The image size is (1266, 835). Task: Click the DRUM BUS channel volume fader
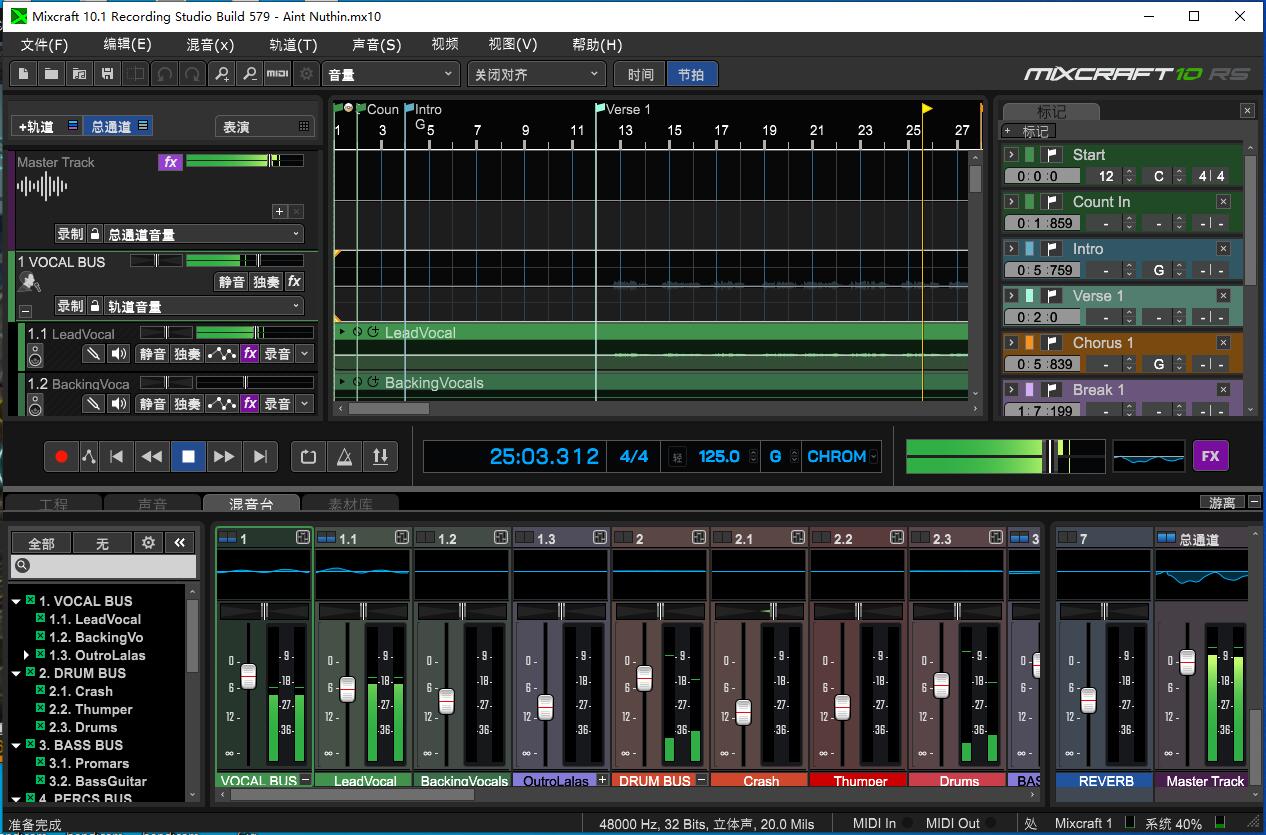[645, 679]
